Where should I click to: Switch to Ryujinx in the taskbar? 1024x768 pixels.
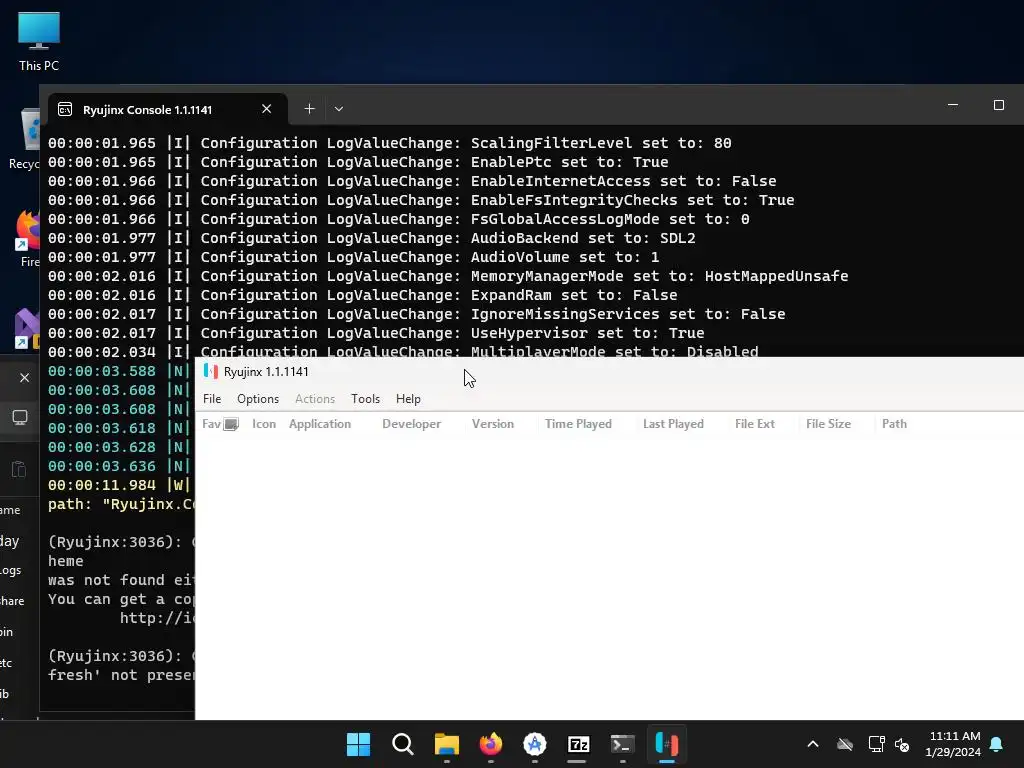pyautogui.click(x=667, y=744)
